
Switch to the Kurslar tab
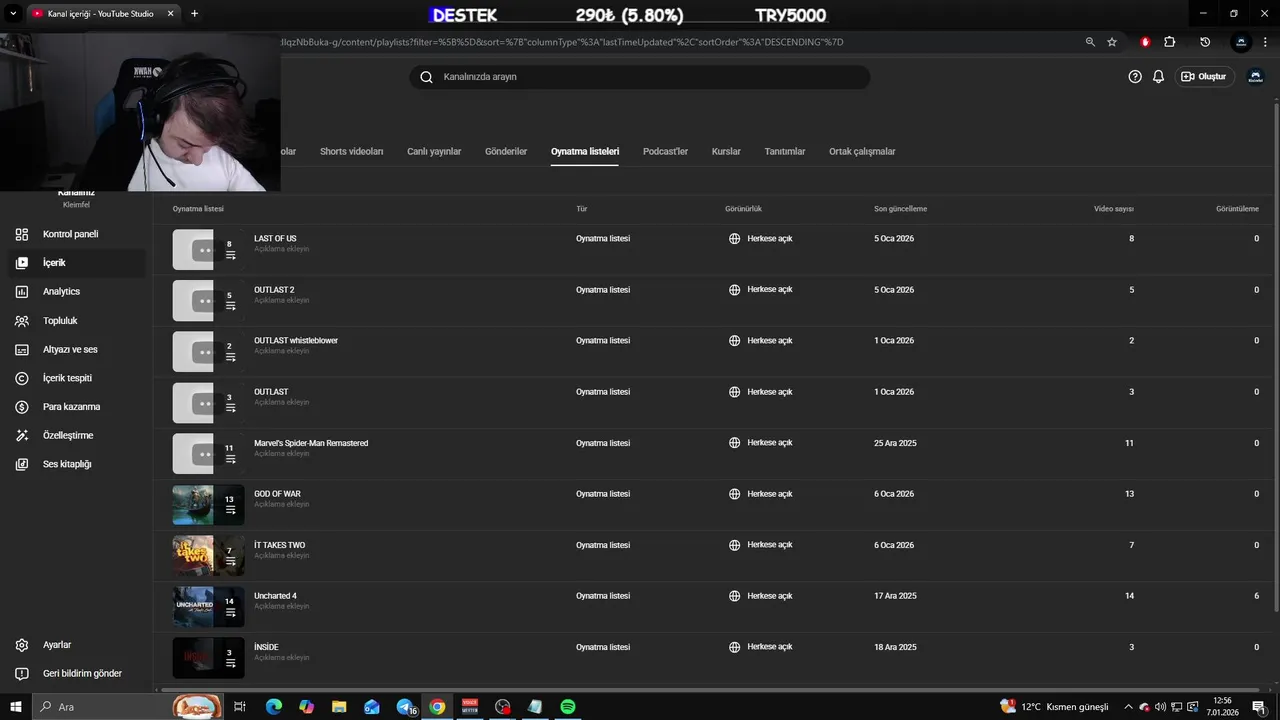726,152
